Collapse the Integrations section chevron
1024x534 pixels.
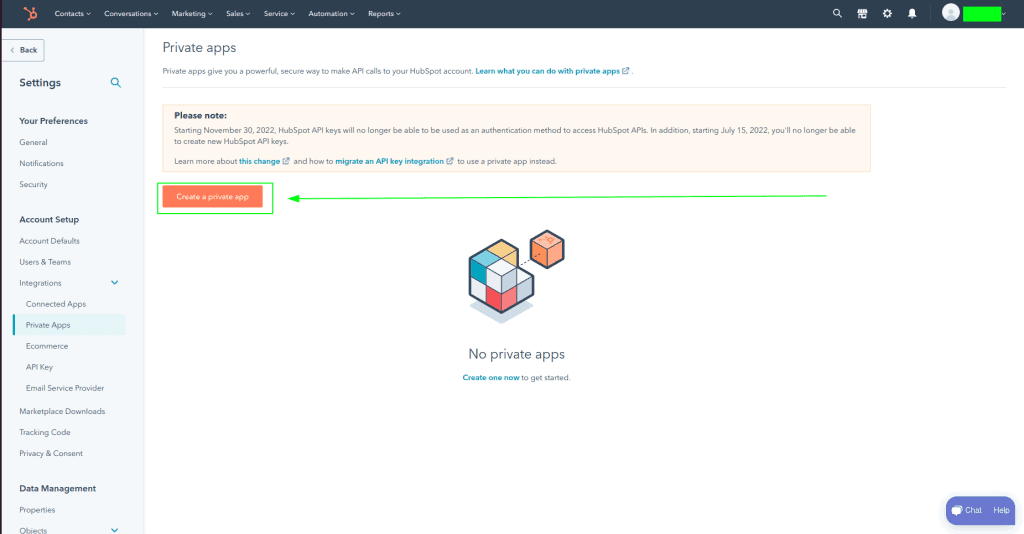click(114, 283)
